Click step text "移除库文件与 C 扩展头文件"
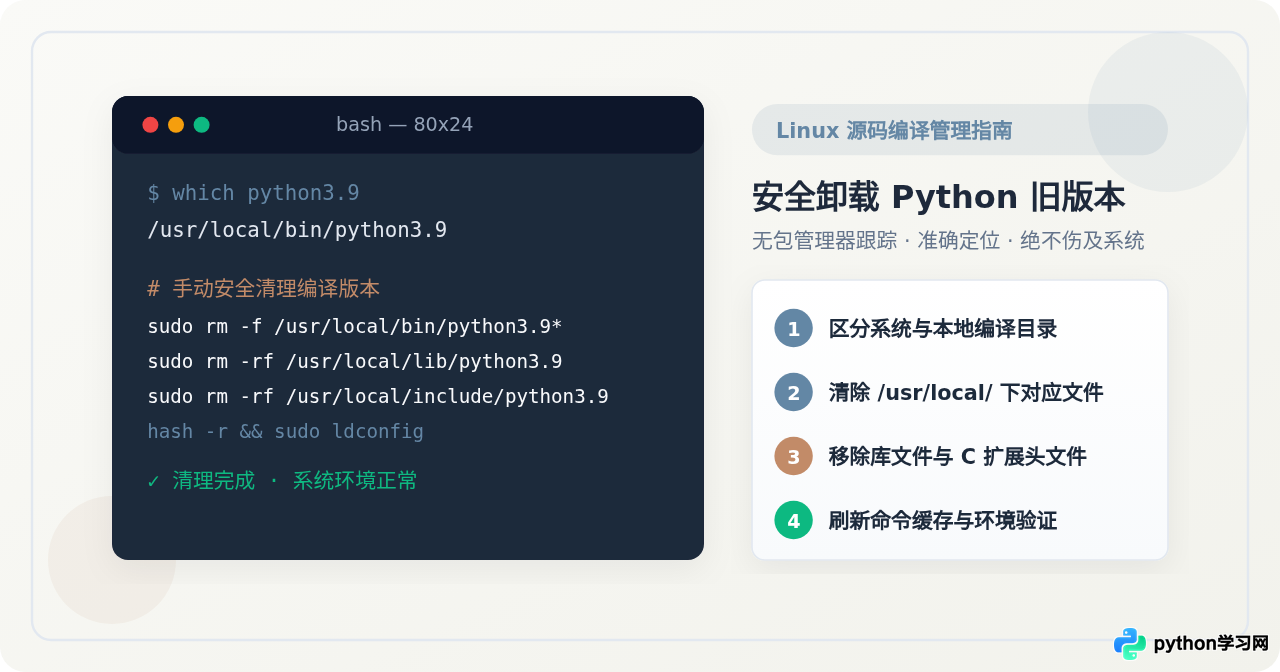This screenshot has height=672, width=1280. 958,456
